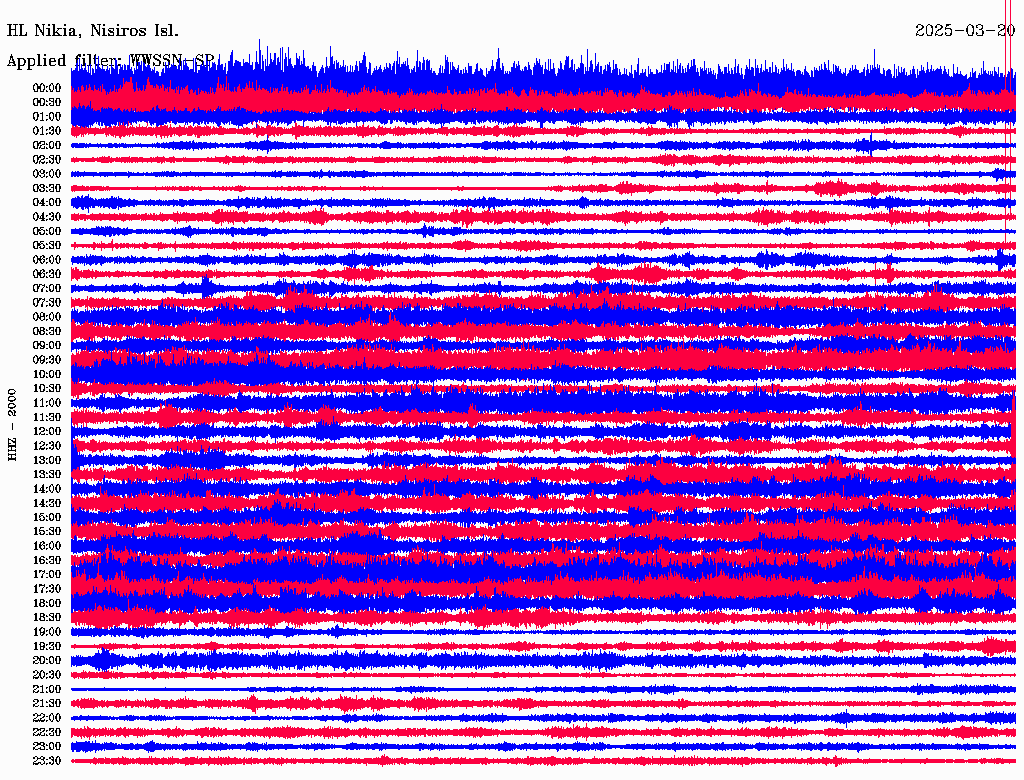The width and height of the screenshot is (1024, 780).
Task: Click the station title HL Nikia, Nisiros Isl.
Action: 93,31
